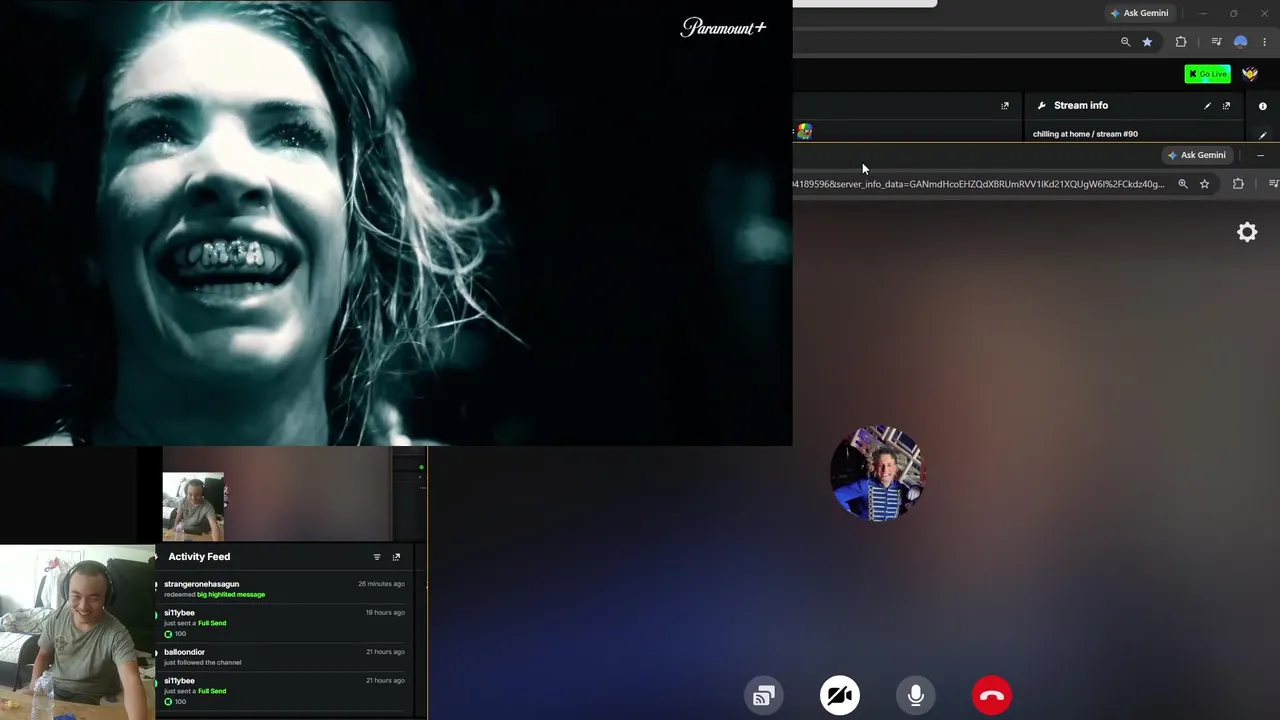Screen dimensions: 1280x720
Task: Zoom icon in back browser address bar
Action: coord(1125,42)
